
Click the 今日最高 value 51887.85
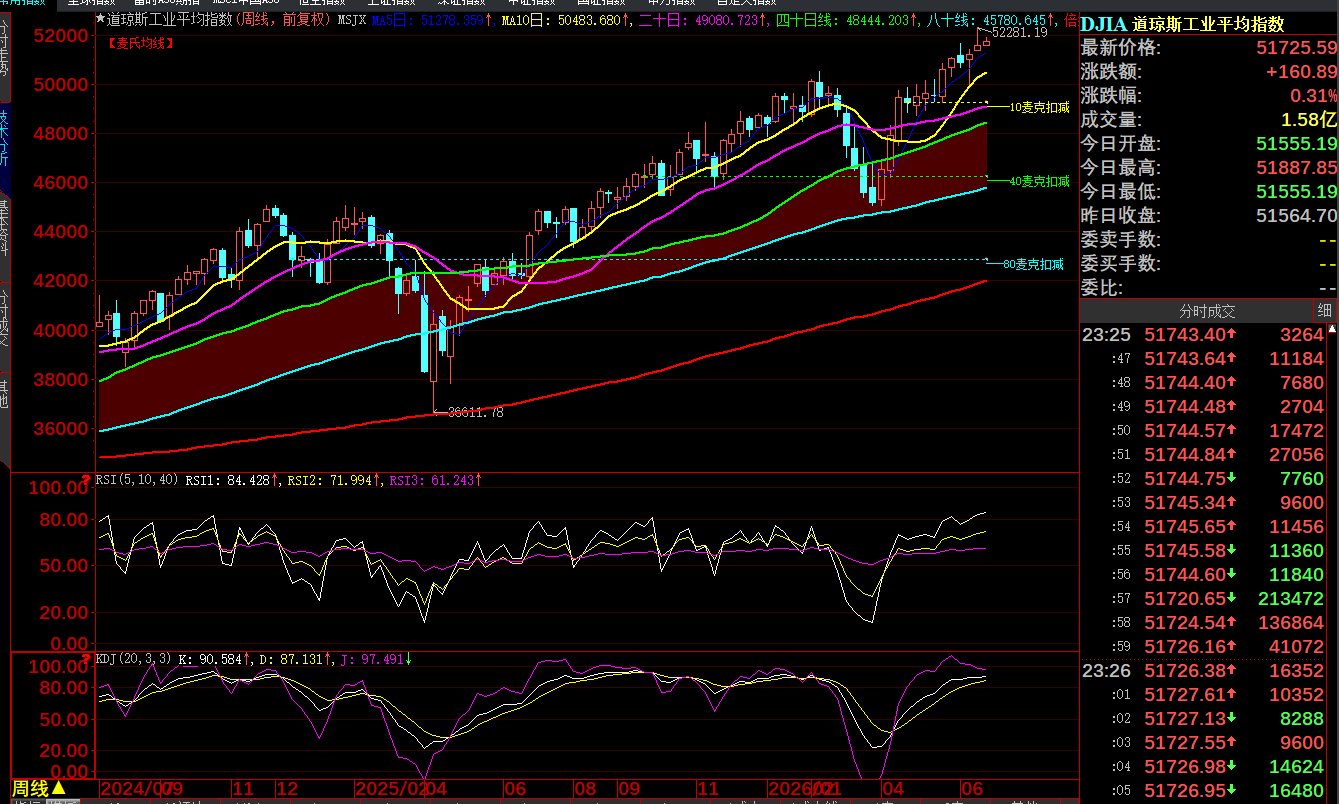(x=1296, y=168)
